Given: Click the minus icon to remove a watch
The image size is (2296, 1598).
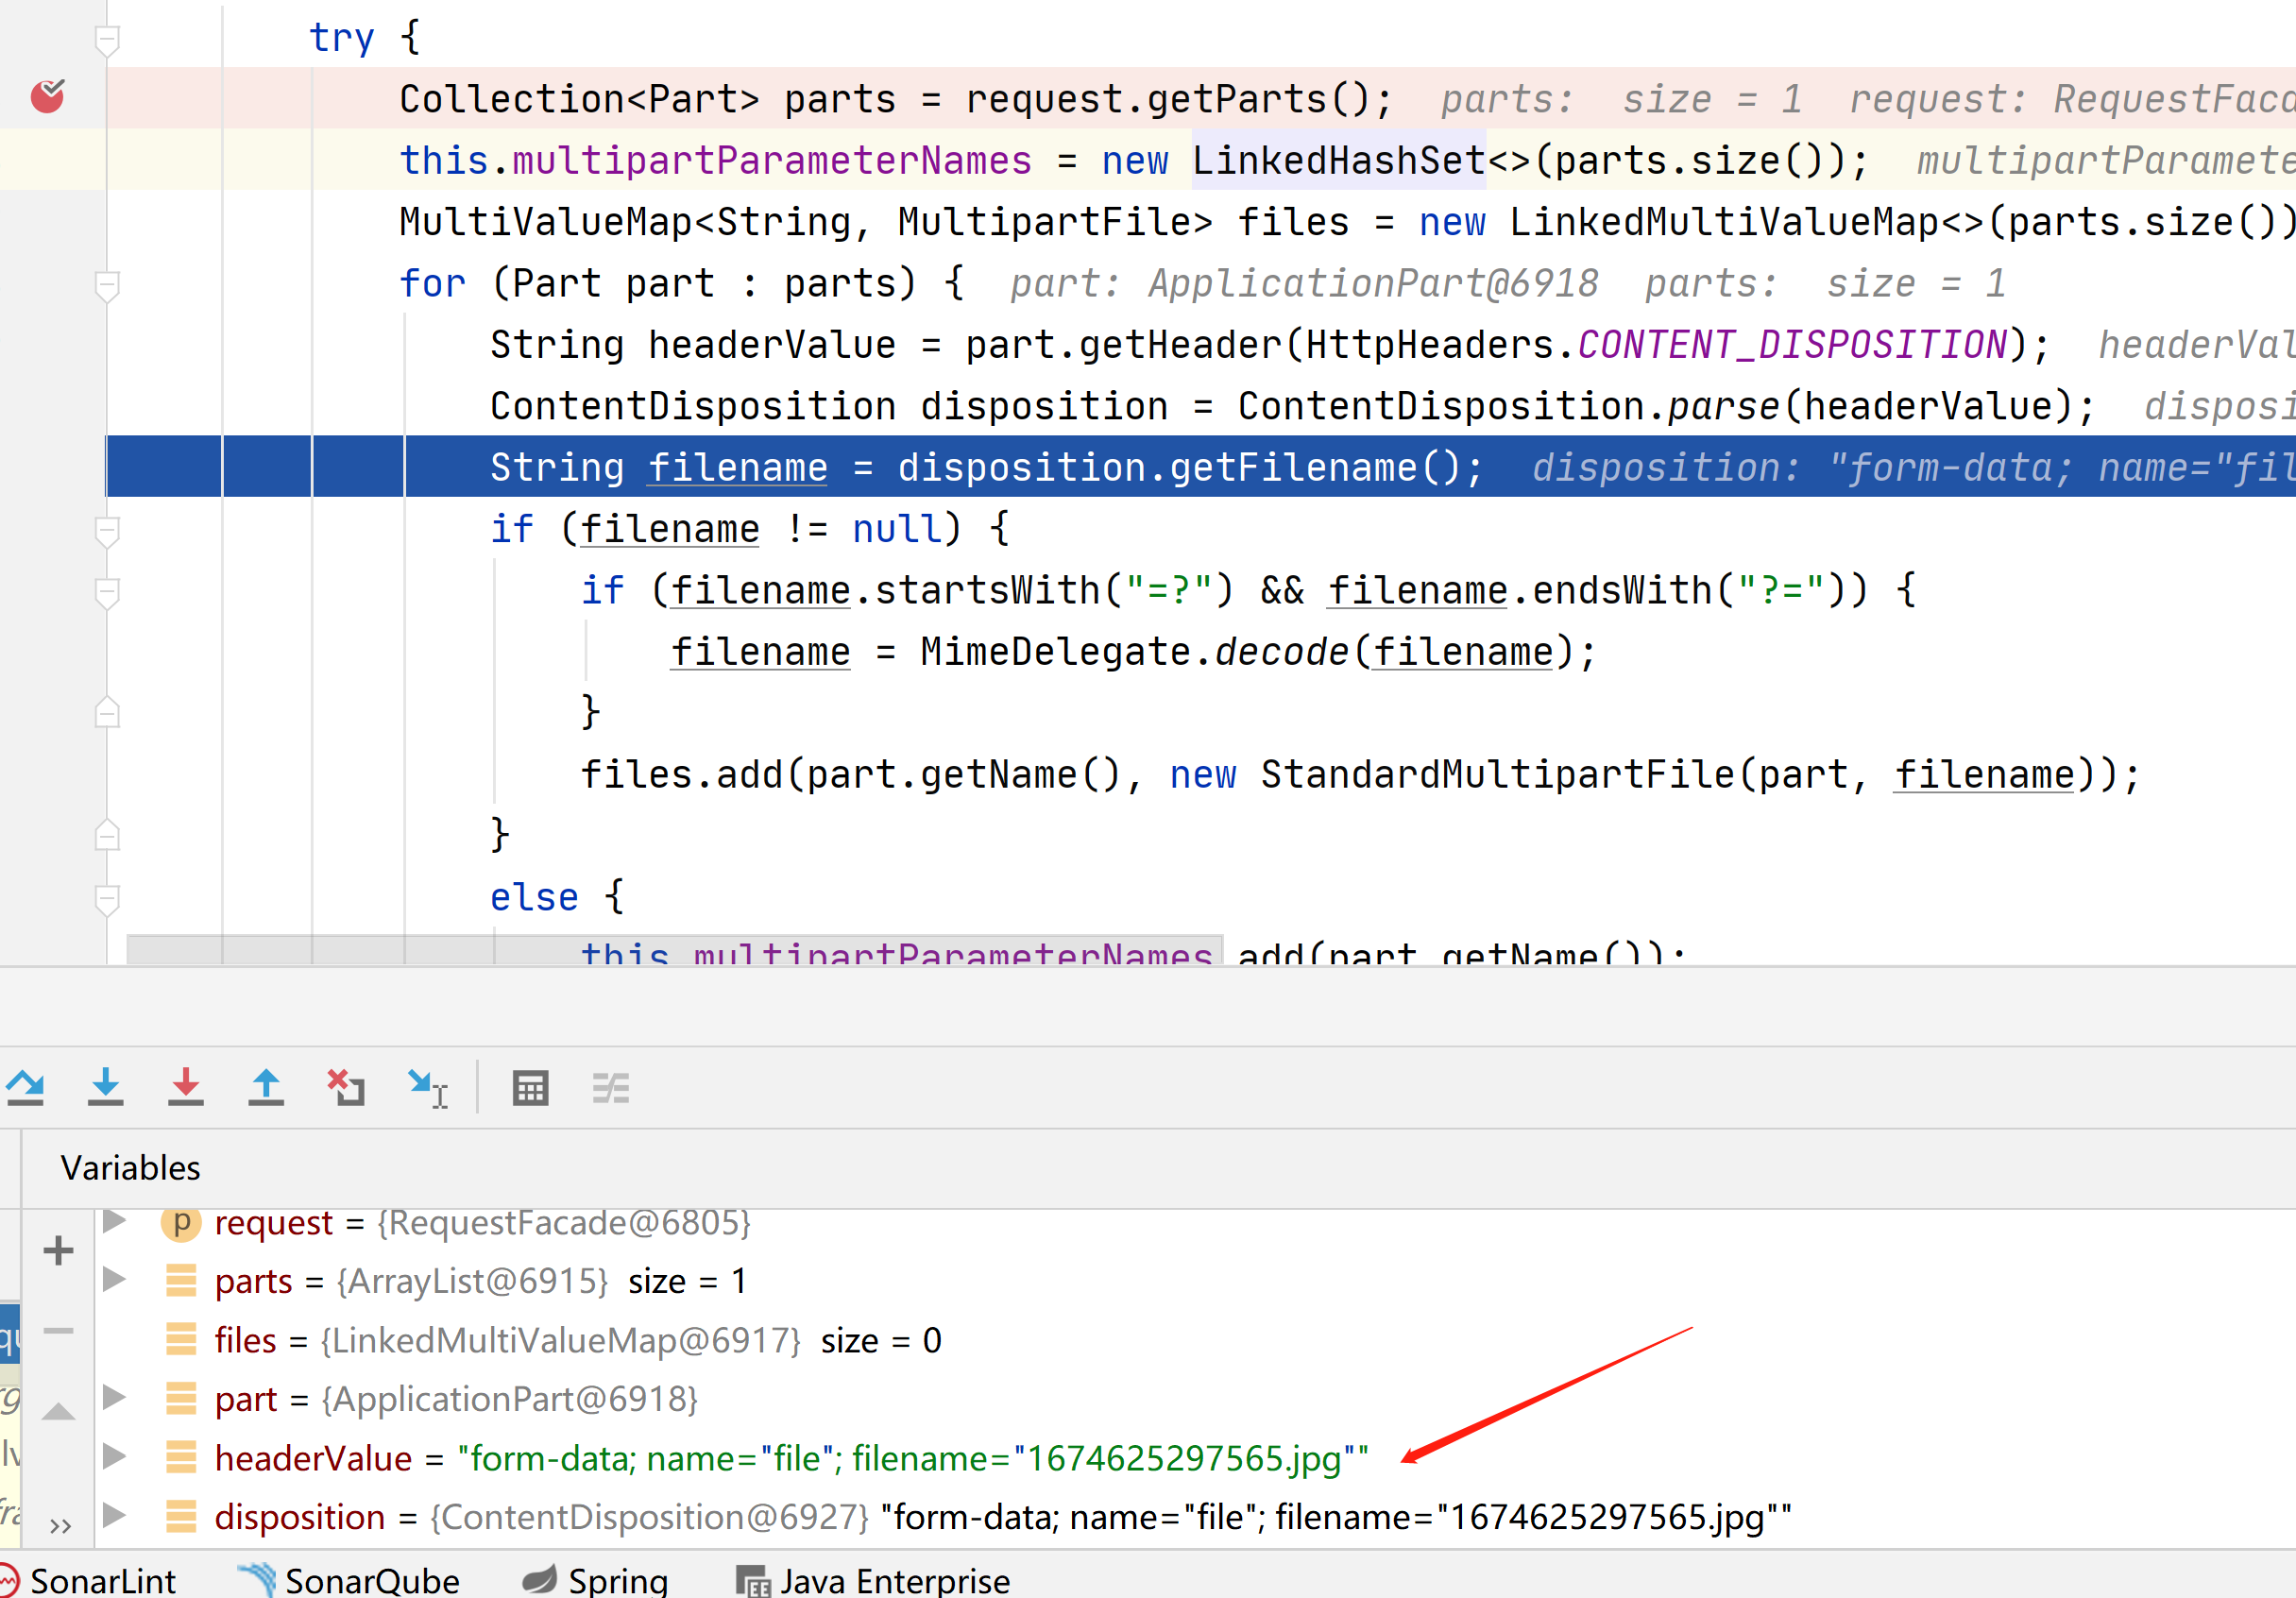Looking at the screenshot, I should 57,1330.
